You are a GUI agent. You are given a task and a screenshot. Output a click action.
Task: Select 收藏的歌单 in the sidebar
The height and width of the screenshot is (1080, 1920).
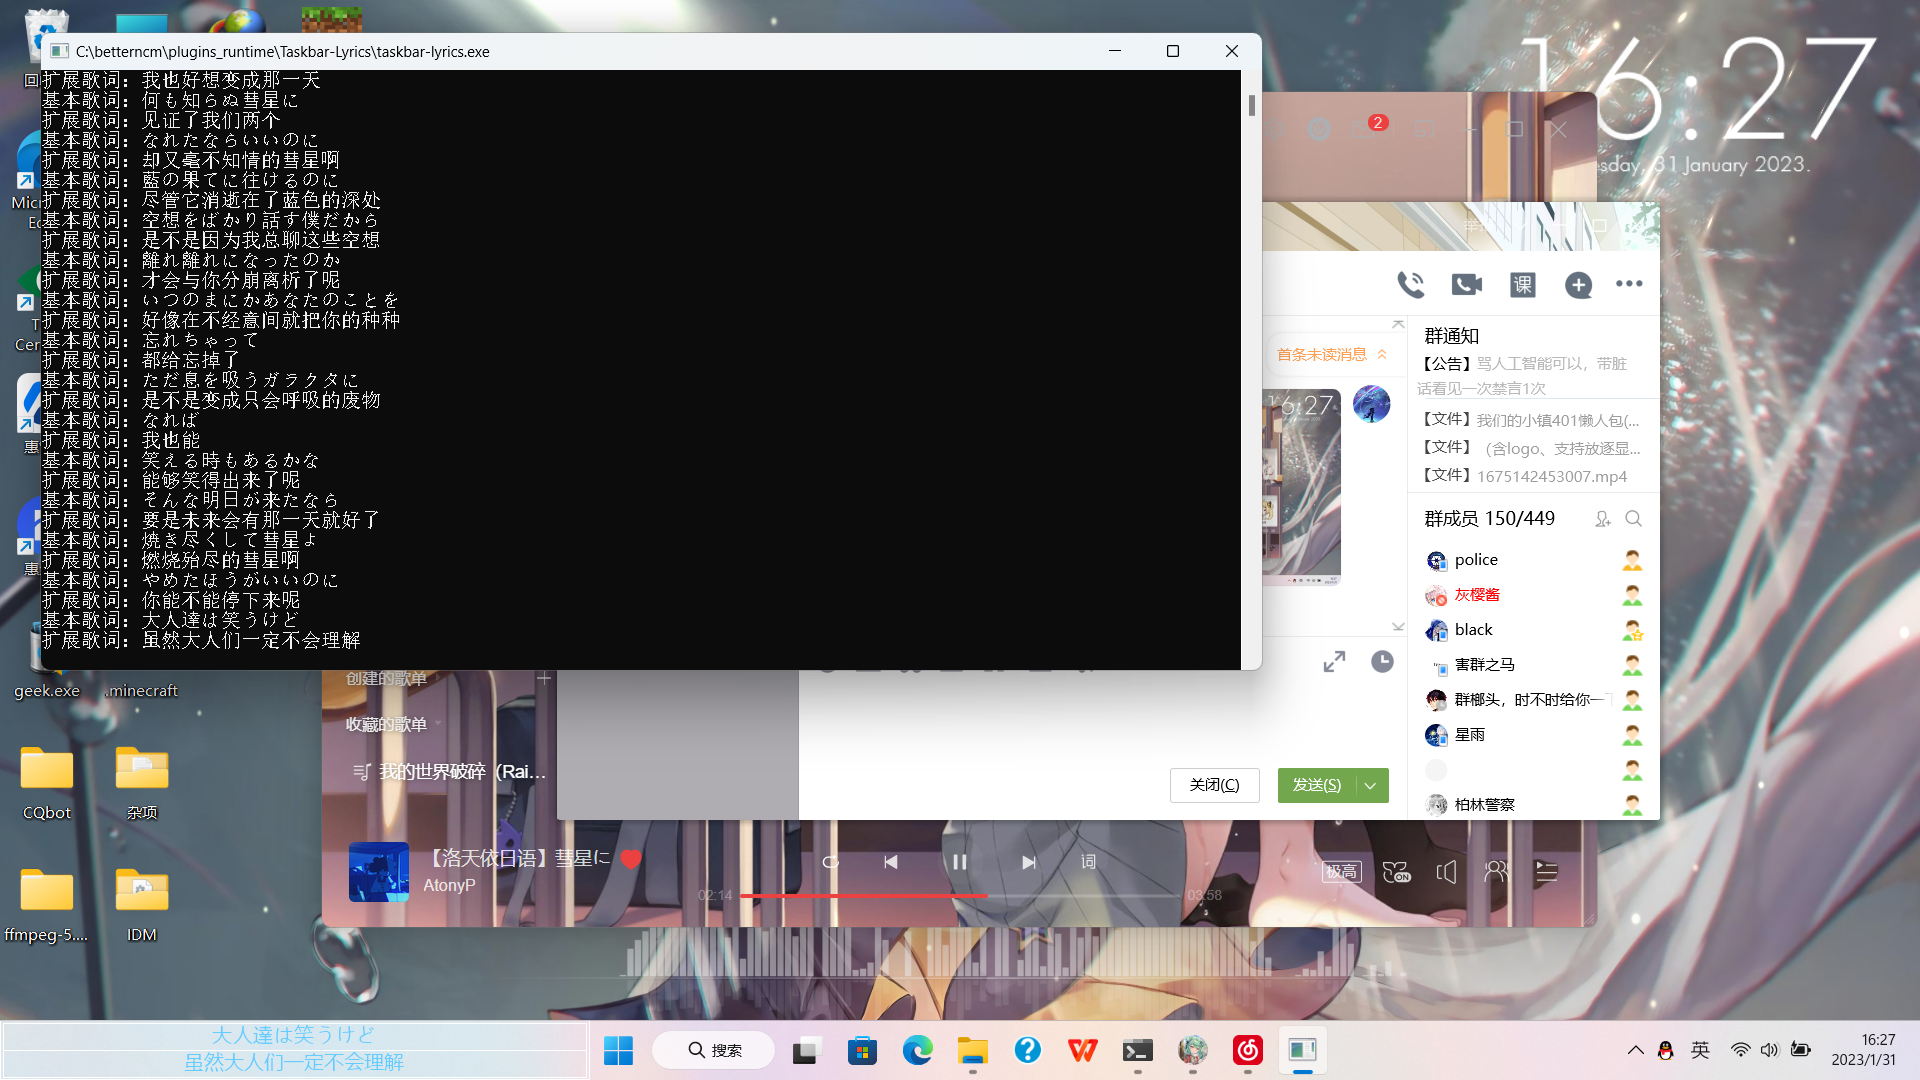[383, 723]
